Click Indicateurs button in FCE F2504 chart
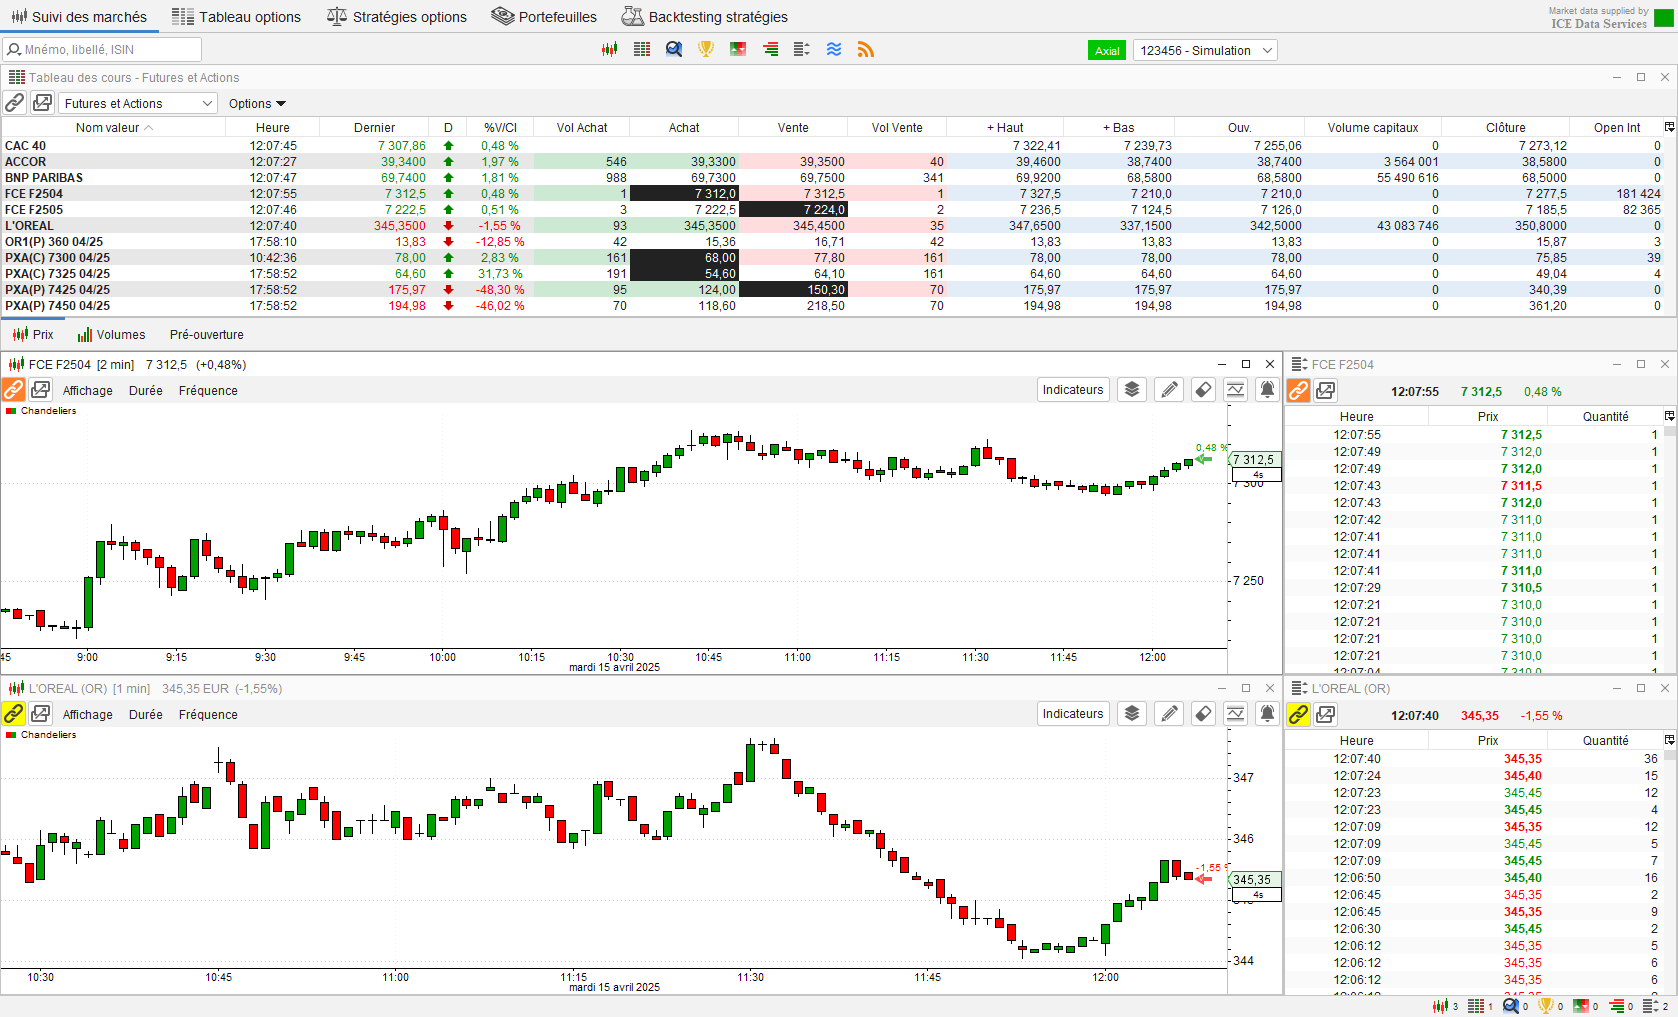Screen dimensions: 1678x1017 point(1073,390)
